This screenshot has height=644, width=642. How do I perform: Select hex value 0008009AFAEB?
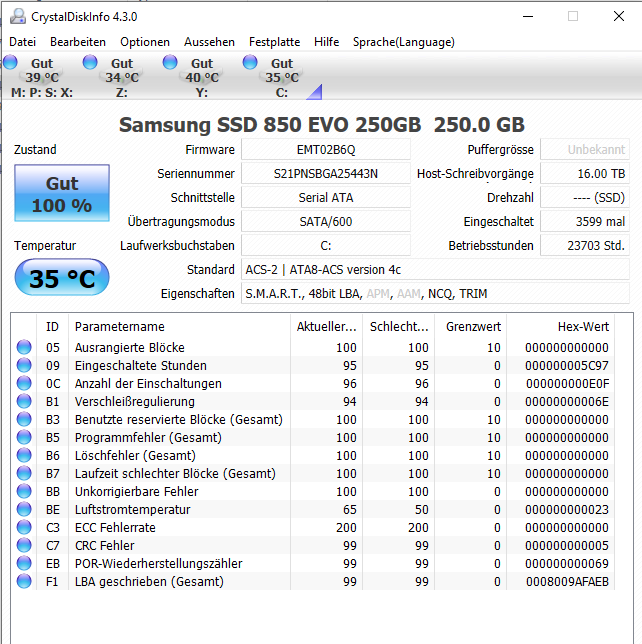(x=568, y=582)
